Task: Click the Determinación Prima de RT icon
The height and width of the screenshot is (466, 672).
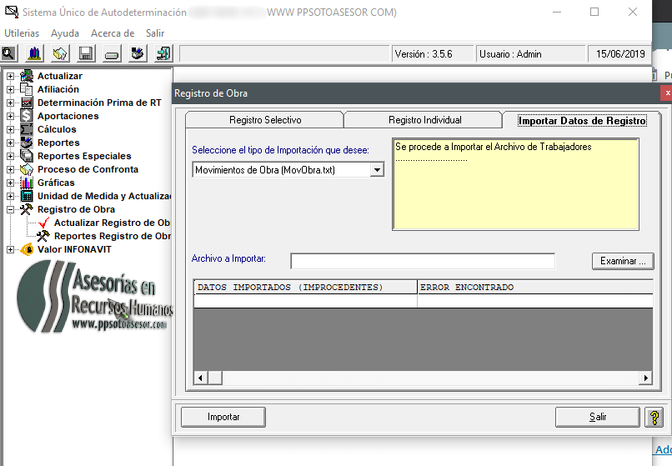Action: [27, 102]
